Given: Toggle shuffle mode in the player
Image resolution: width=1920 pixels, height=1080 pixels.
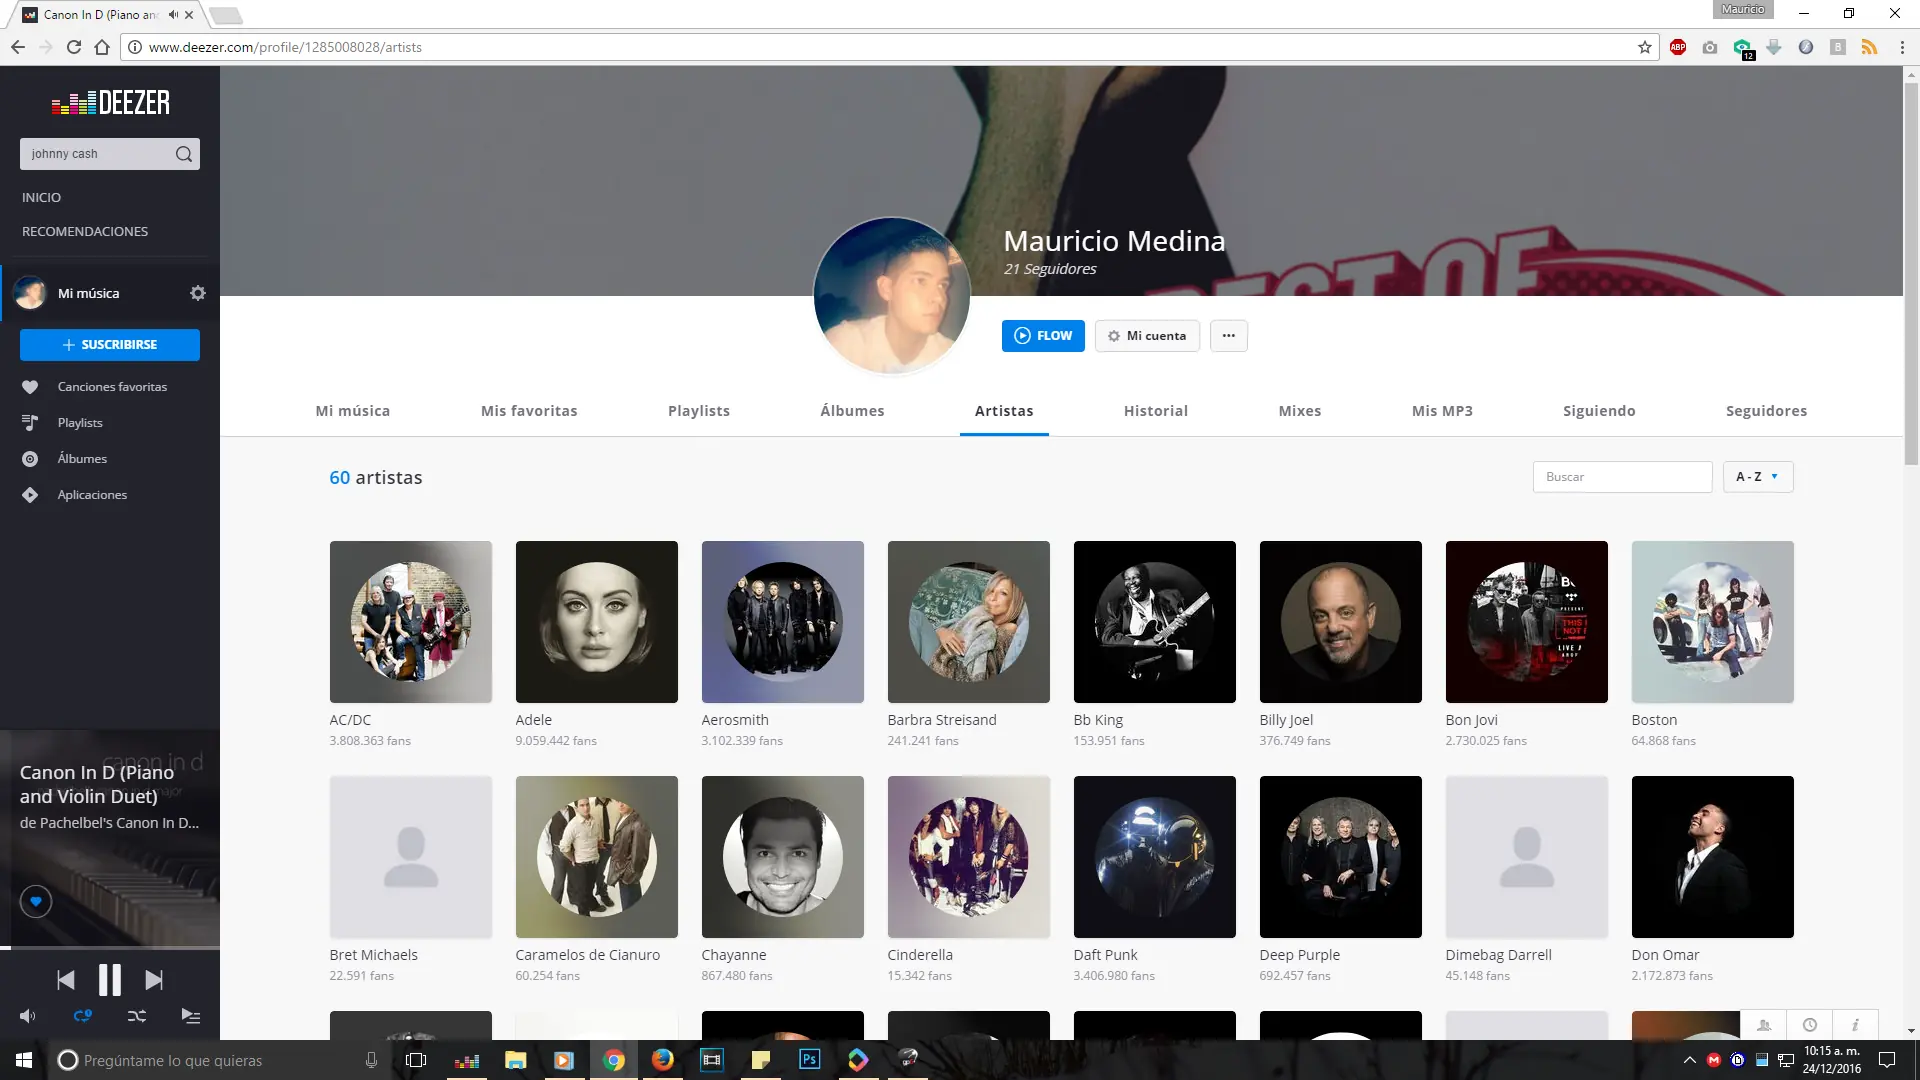Looking at the screenshot, I should (x=137, y=1016).
